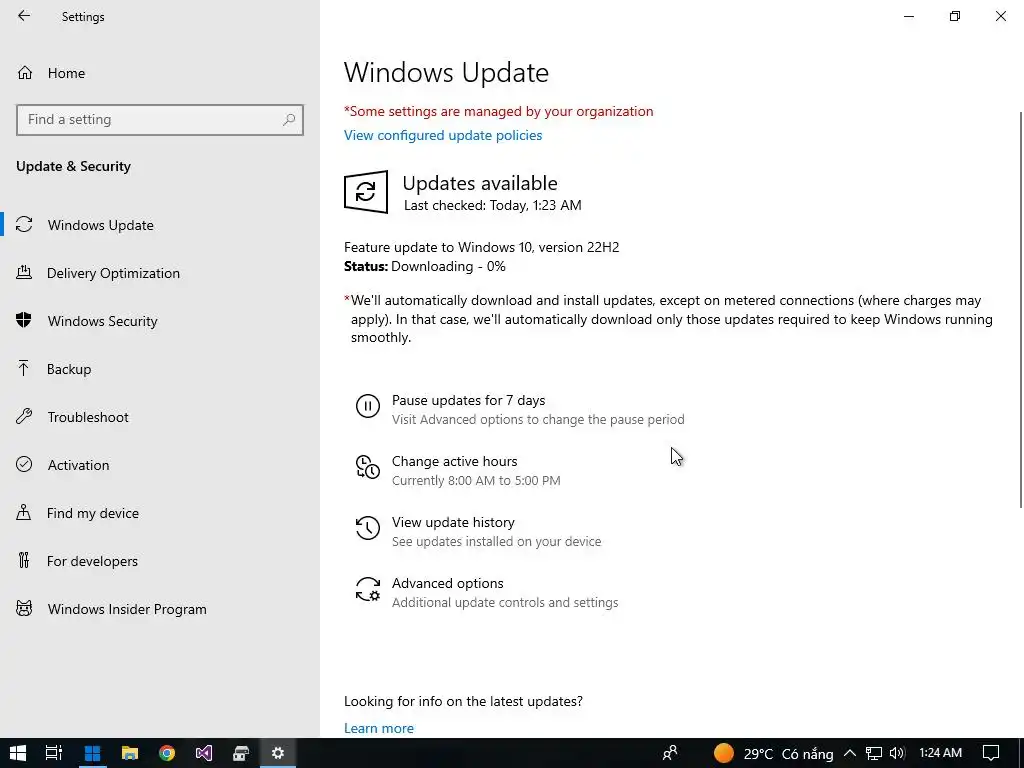Open Advanced options
Viewport: 1024px width, 768px height.
pyautogui.click(x=487, y=592)
